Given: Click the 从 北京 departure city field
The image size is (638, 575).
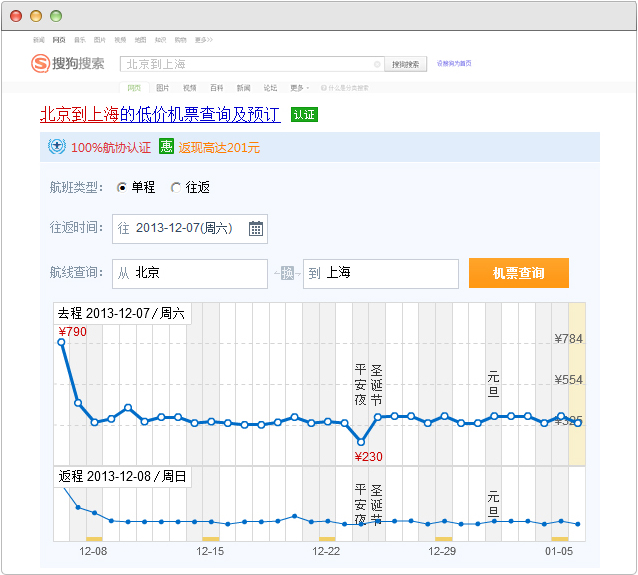Looking at the screenshot, I should (x=190, y=273).
